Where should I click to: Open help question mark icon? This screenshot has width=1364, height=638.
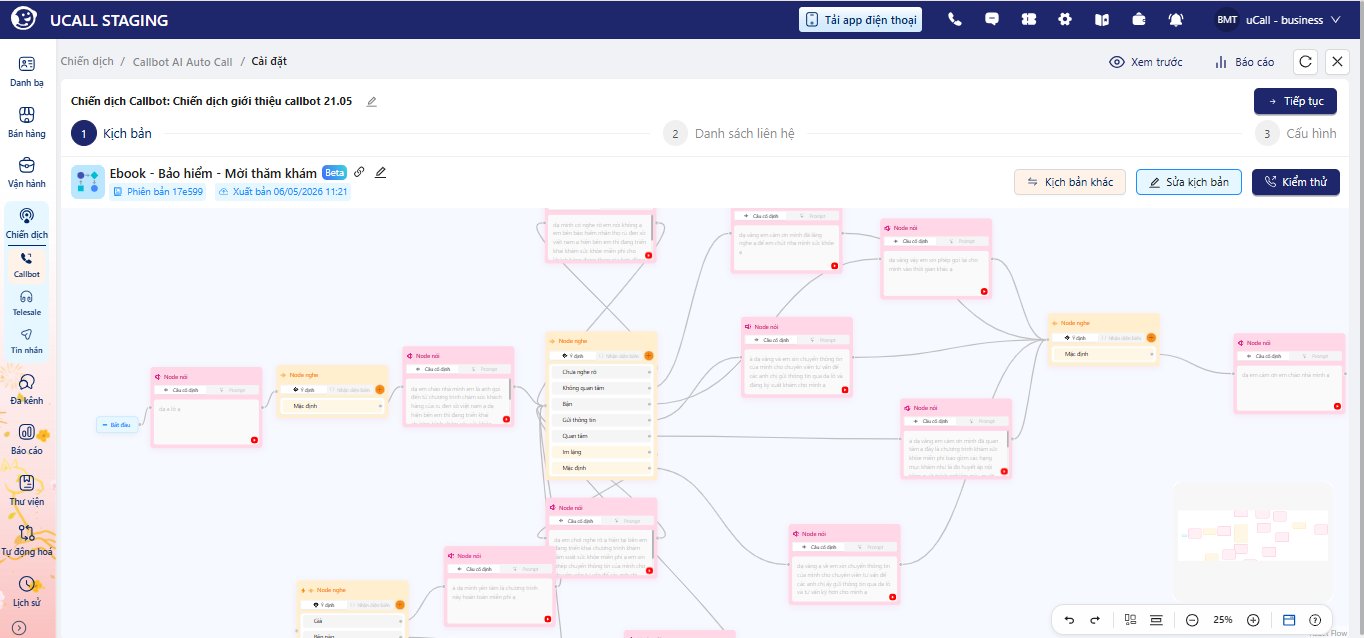tap(1315, 620)
